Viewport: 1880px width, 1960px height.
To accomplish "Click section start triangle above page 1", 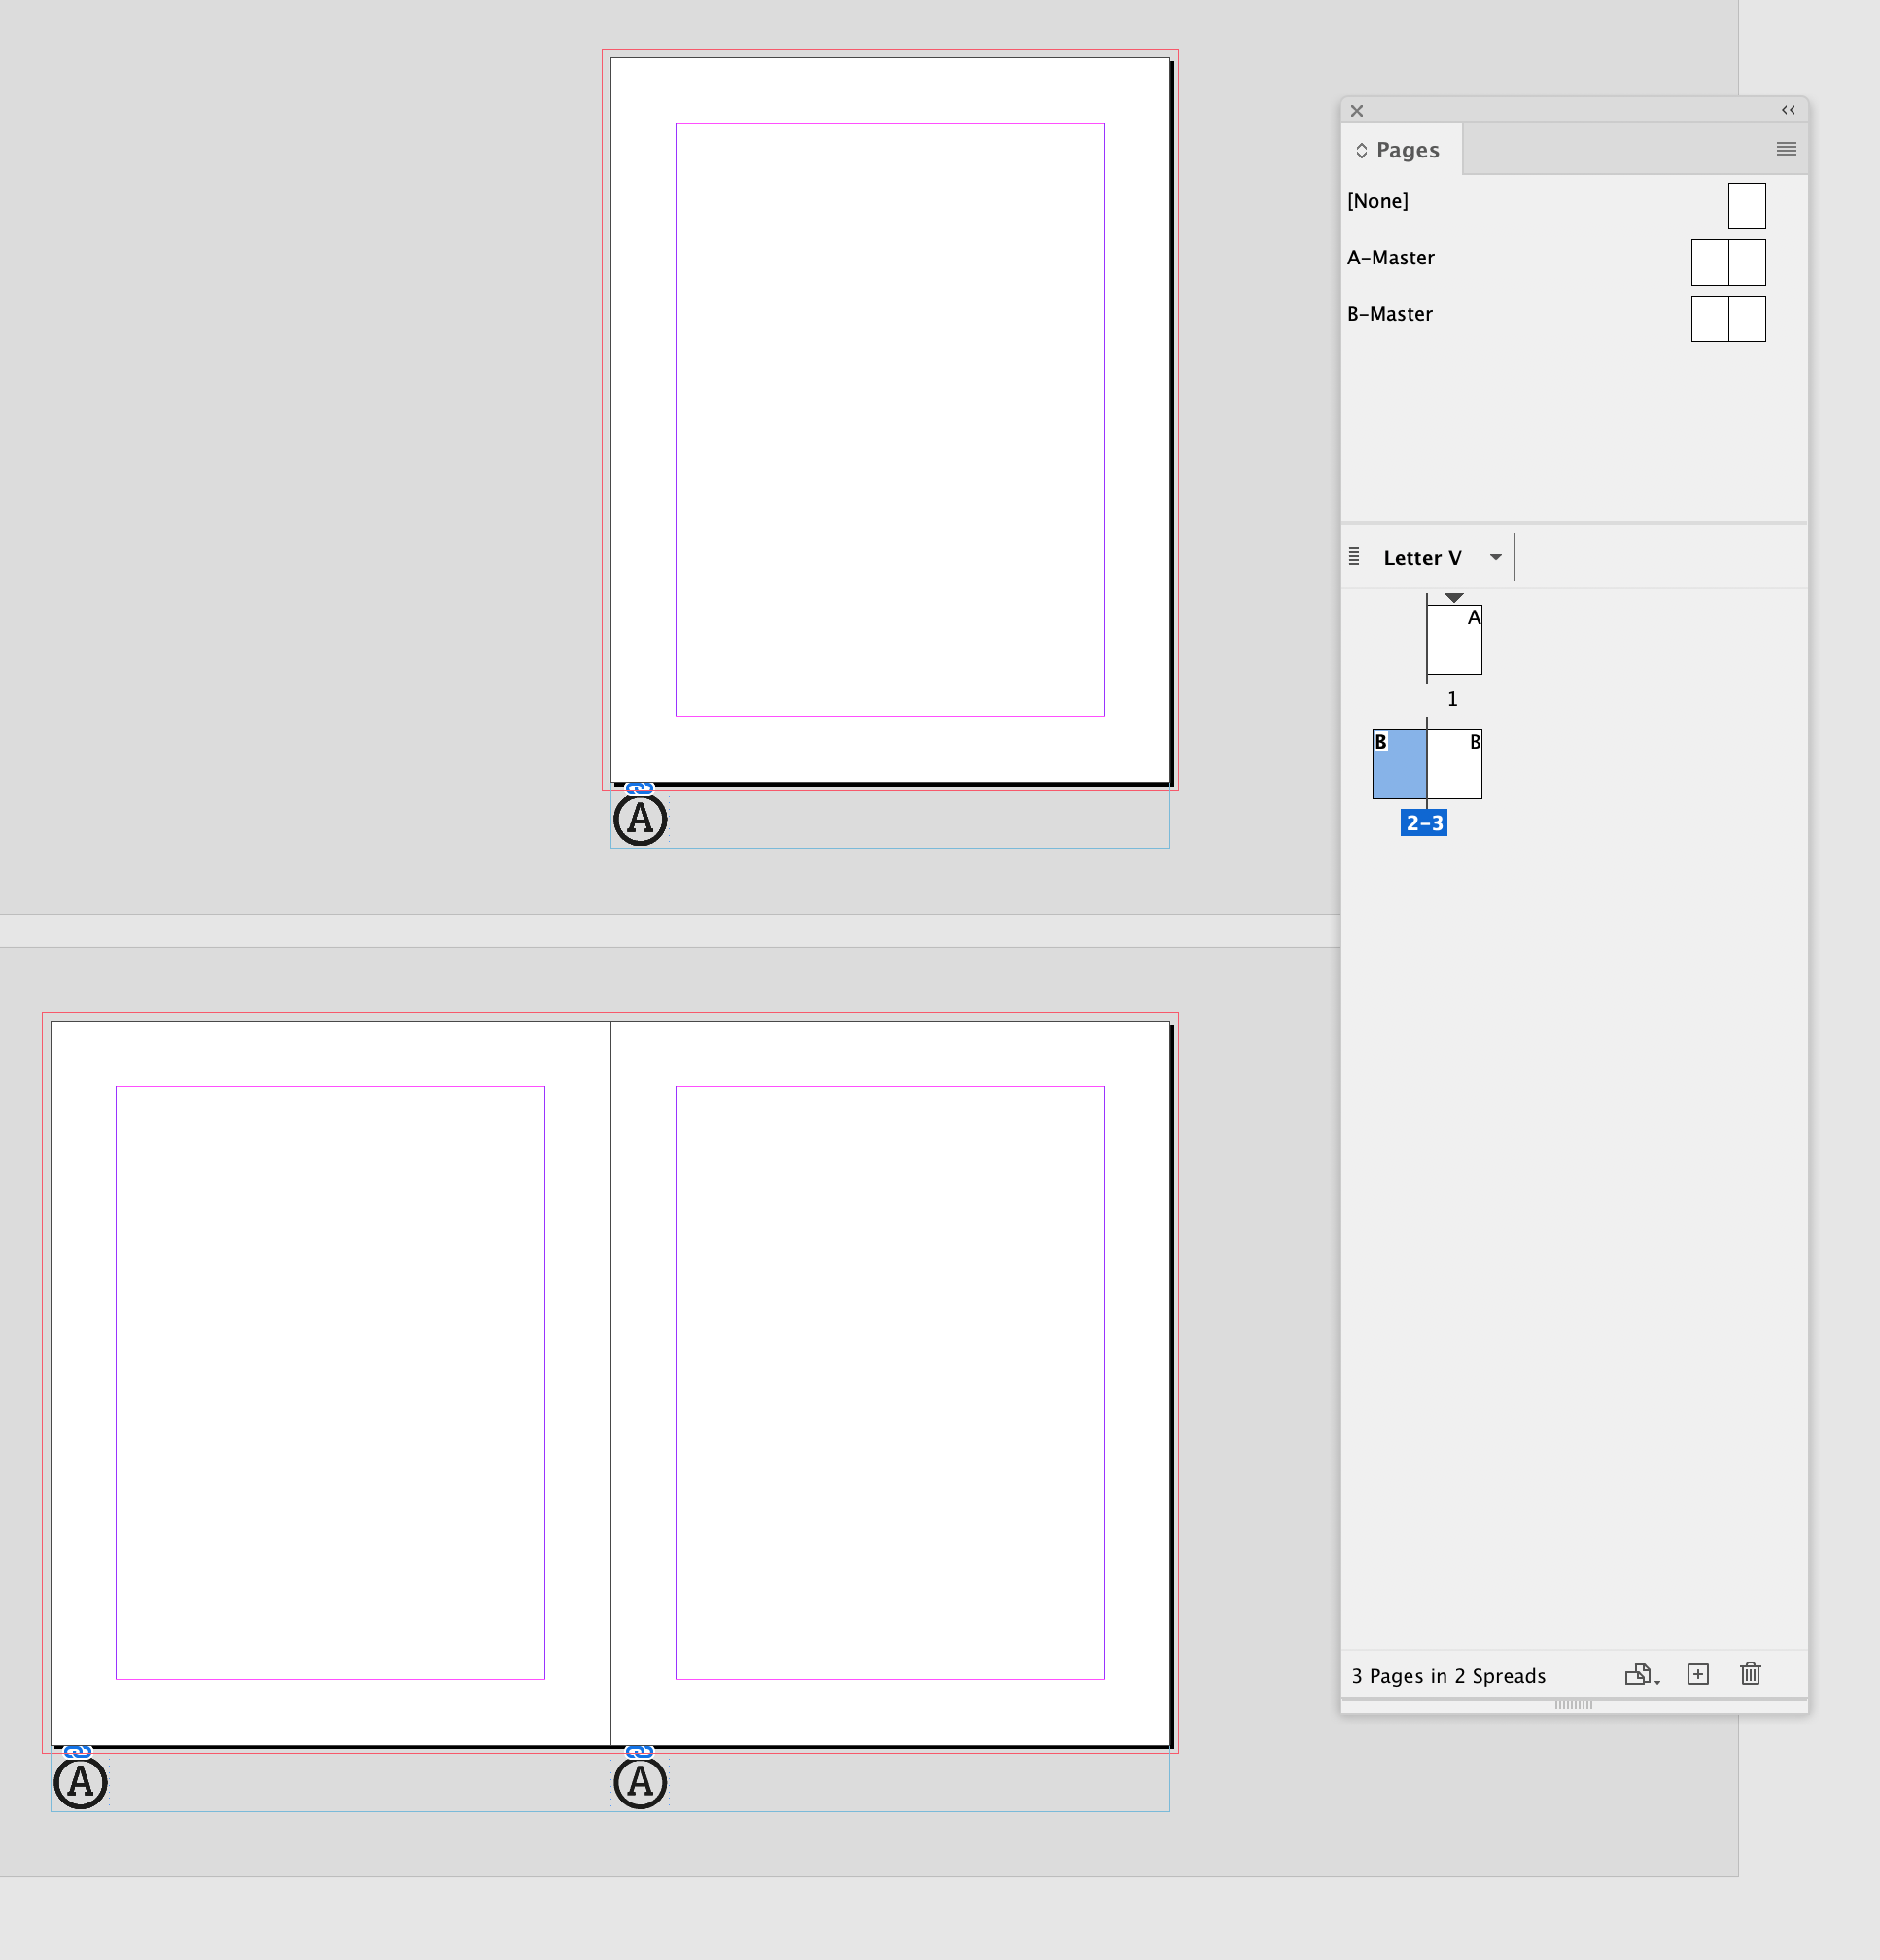I will pos(1453,597).
